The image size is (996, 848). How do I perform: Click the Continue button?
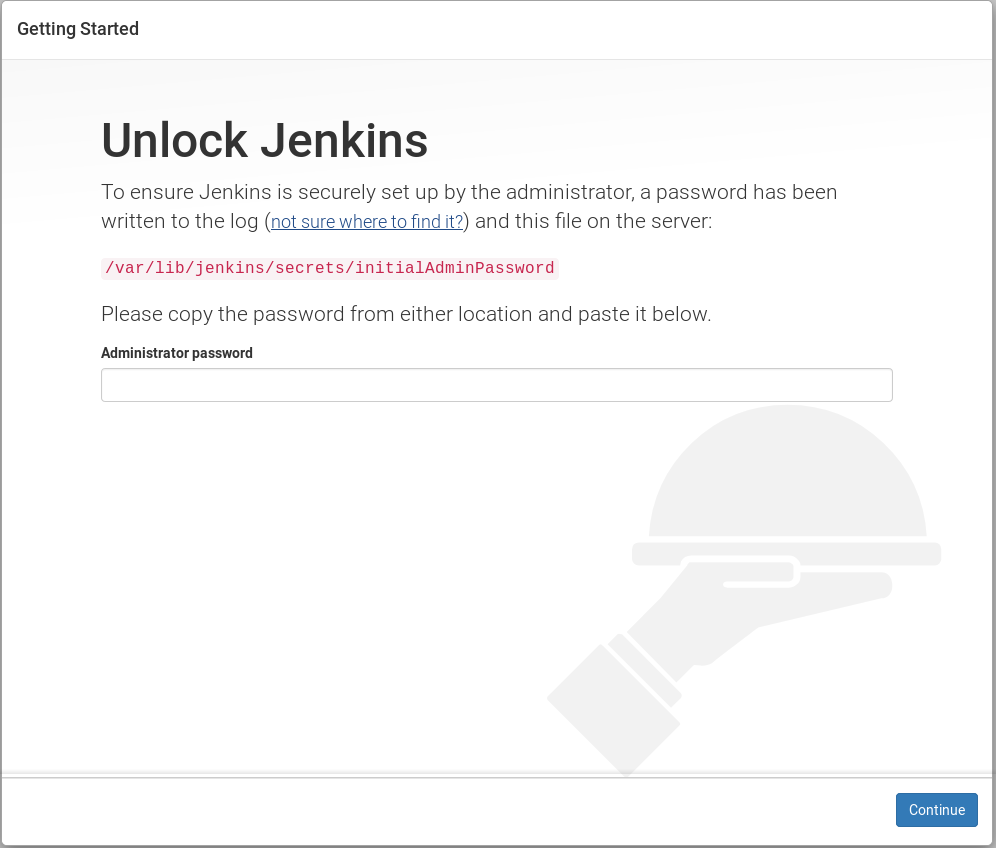936,809
